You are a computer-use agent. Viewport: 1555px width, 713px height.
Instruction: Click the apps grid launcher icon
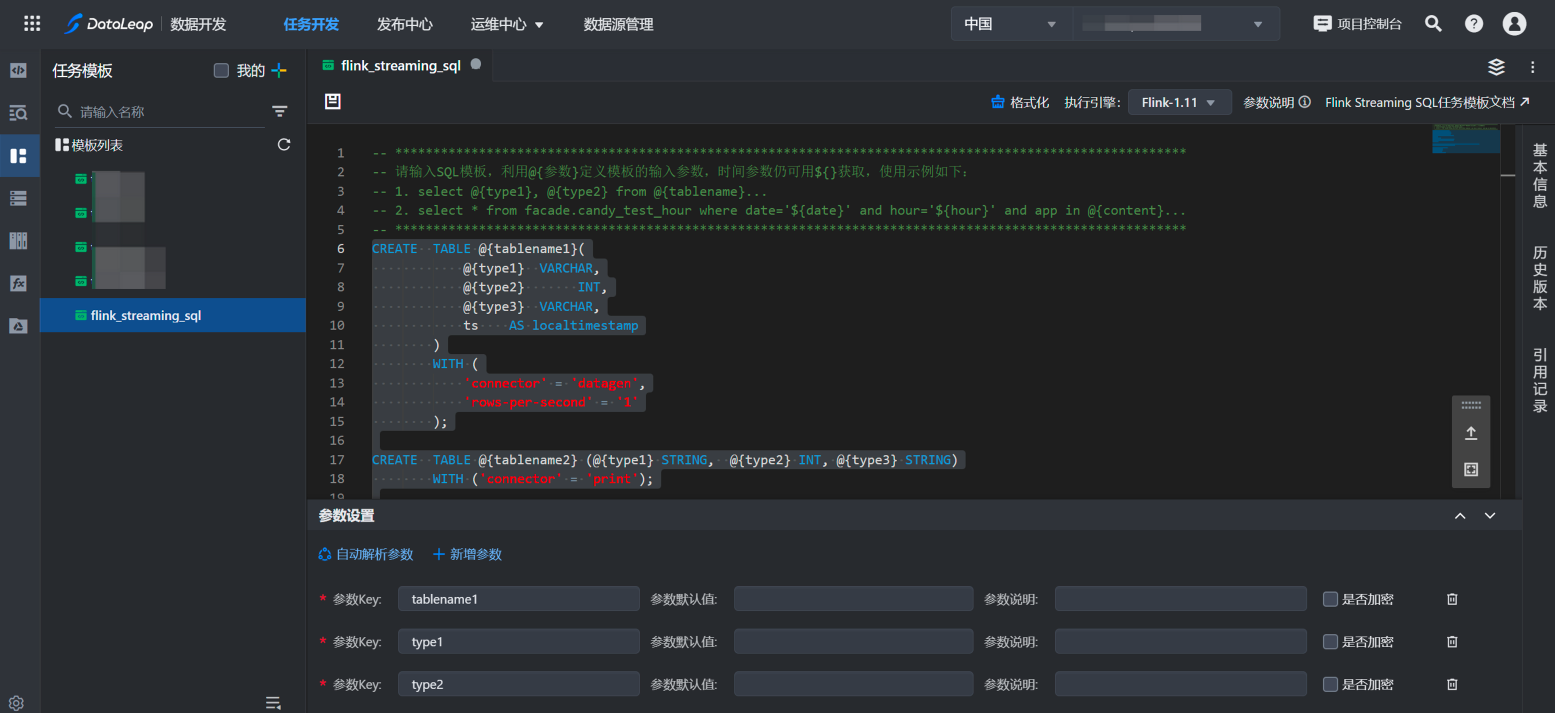pyautogui.click(x=32, y=24)
